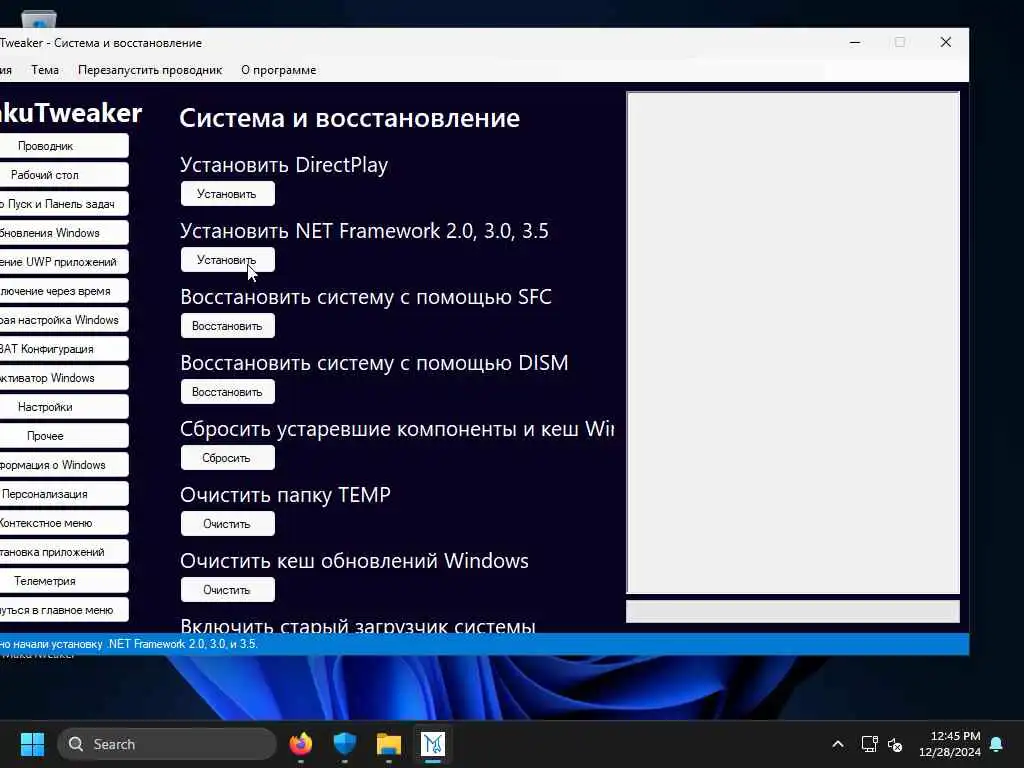The image size is (1024, 768).
Task: Open the Тема menu
Action: 44,70
